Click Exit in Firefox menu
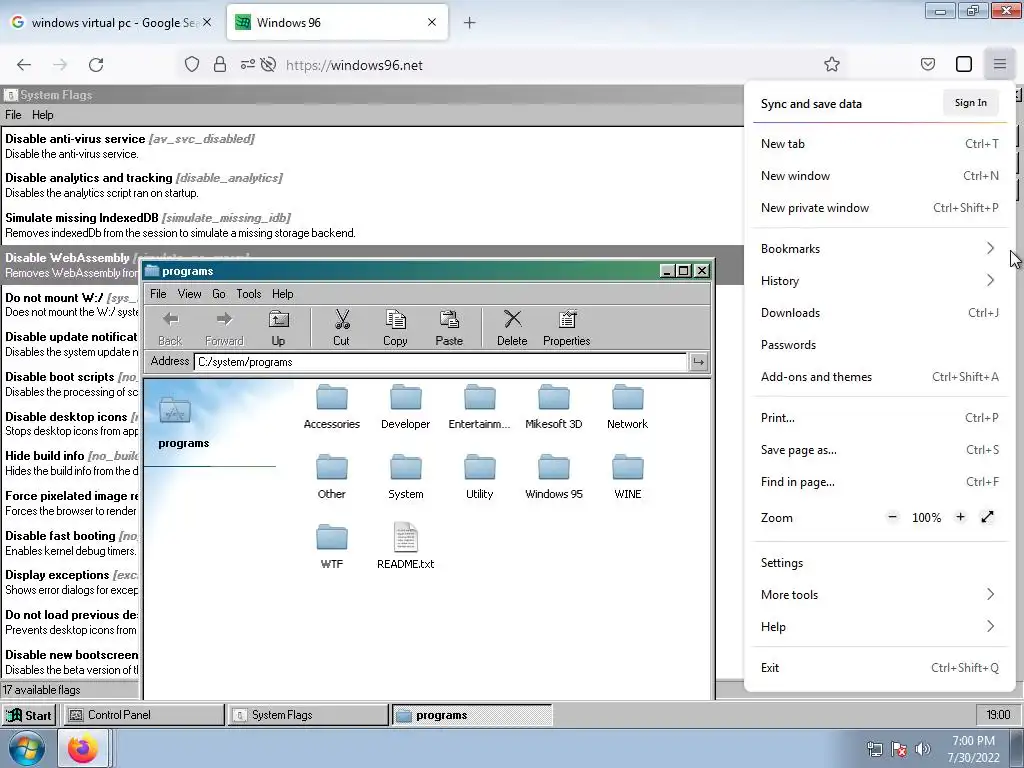Image resolution: width=1024 pixels, height=768 pixels. pos(878,668)
